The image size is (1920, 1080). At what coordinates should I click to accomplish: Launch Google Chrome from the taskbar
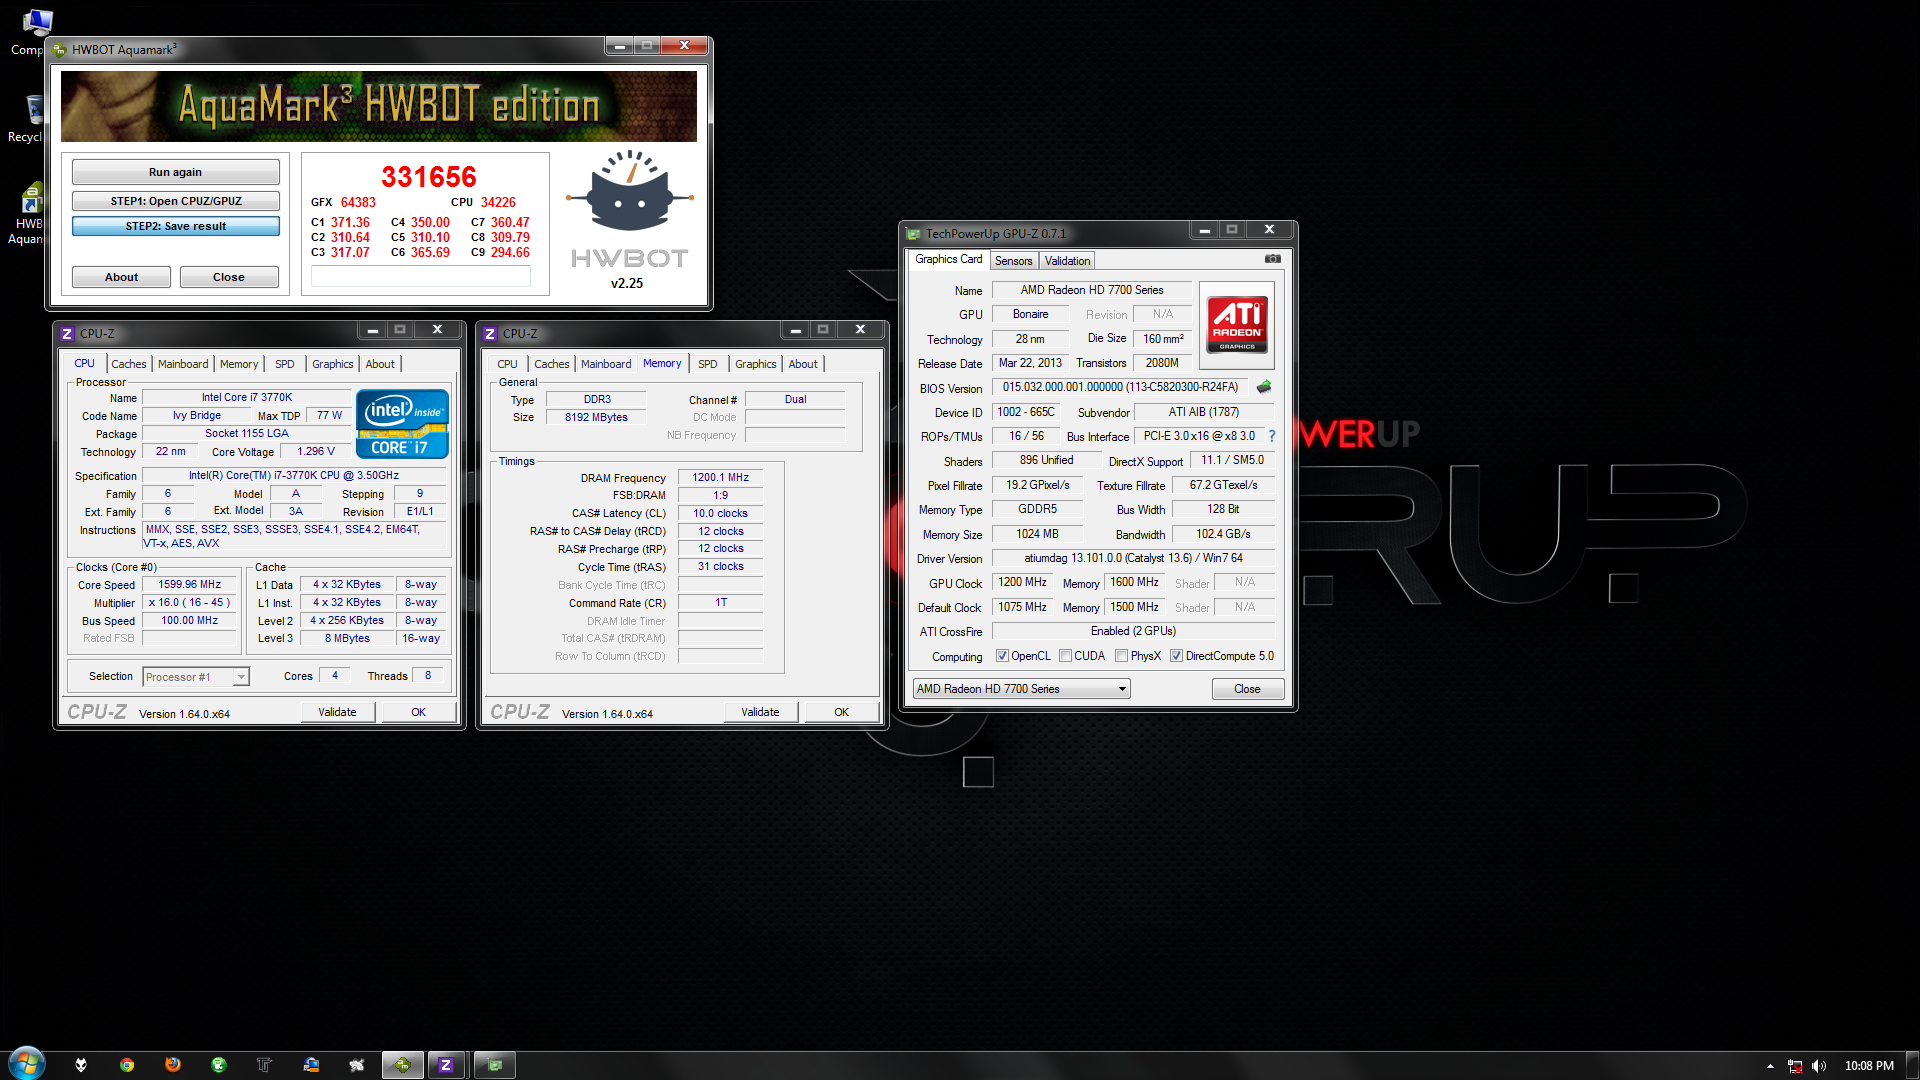tap(127, 1065)
